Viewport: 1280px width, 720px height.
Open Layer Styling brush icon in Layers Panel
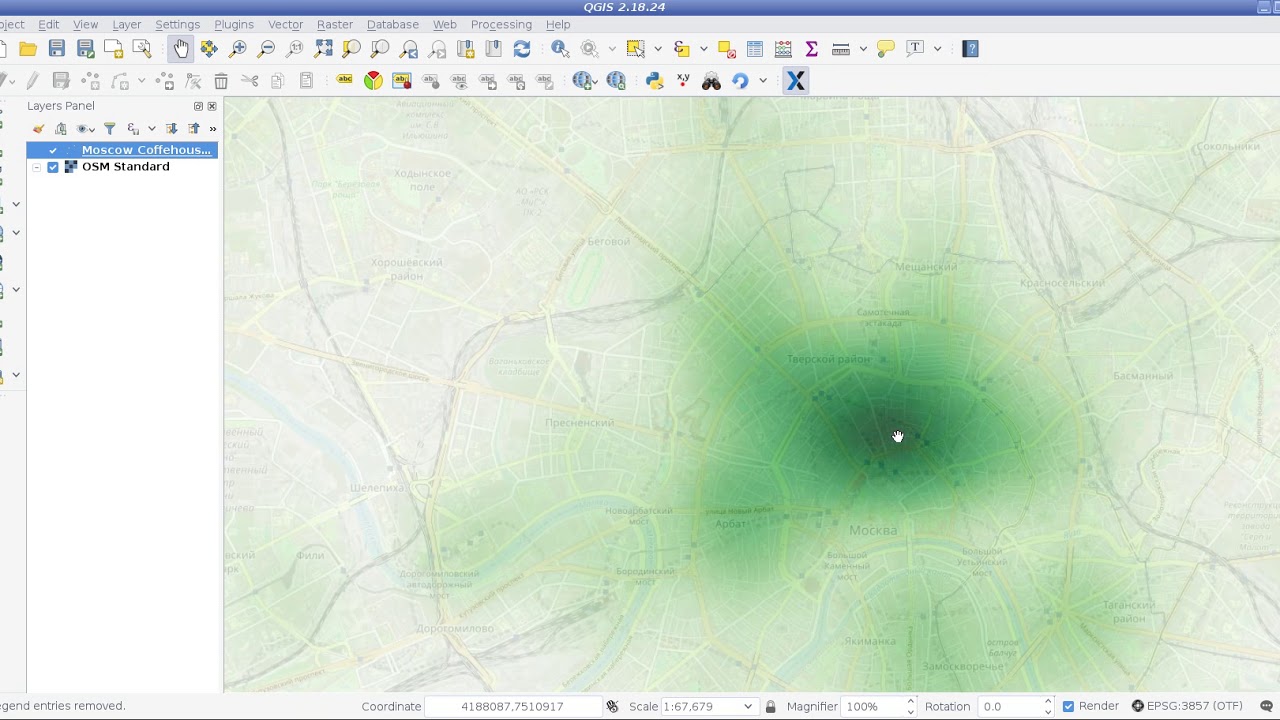(x=38, y=128)
